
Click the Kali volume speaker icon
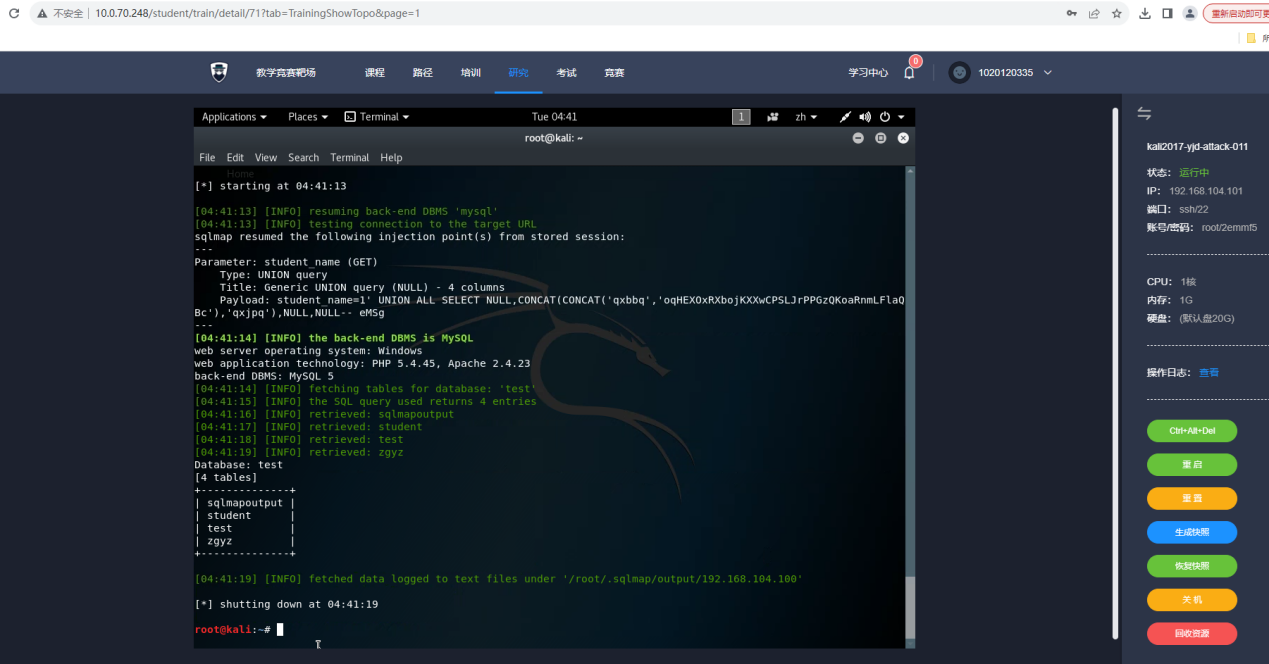(865, 117)
